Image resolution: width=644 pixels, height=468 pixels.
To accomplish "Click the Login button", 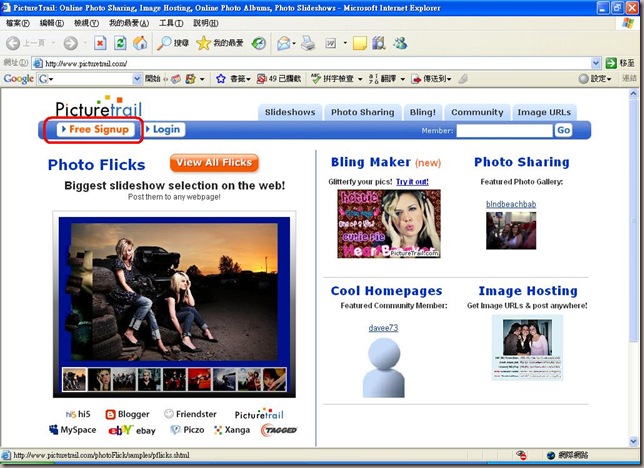I will tap(163, 129).
